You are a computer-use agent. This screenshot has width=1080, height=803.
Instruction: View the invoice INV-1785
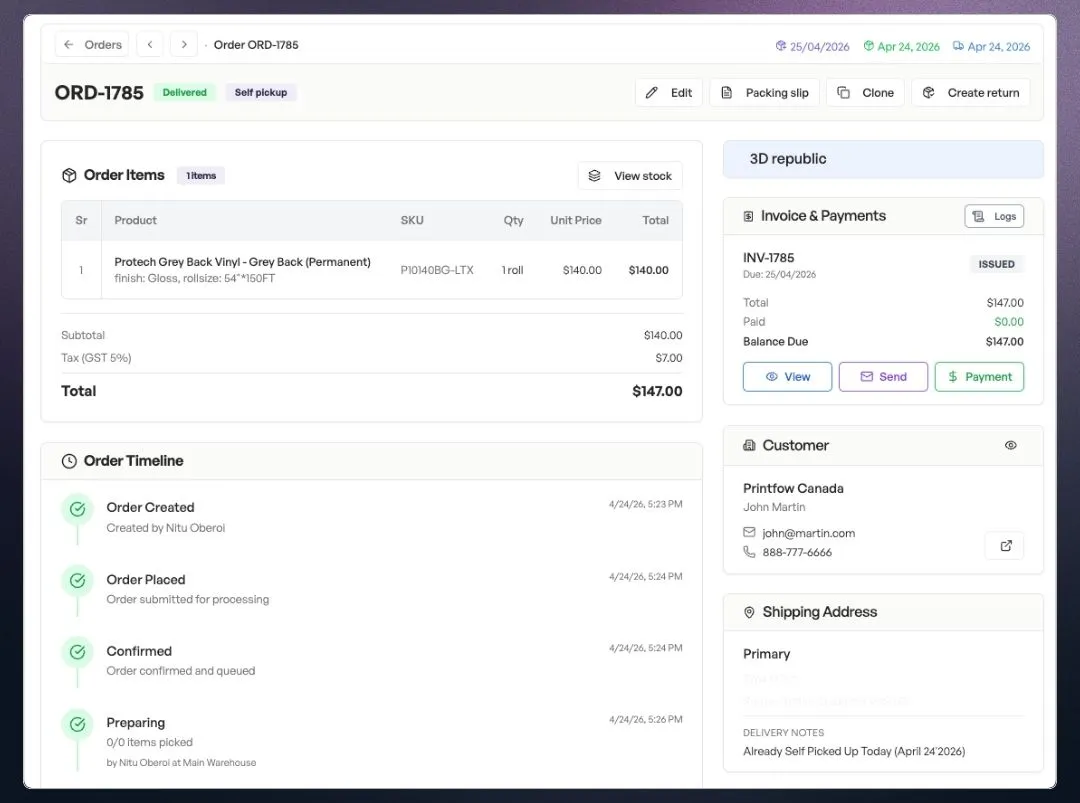787,377
